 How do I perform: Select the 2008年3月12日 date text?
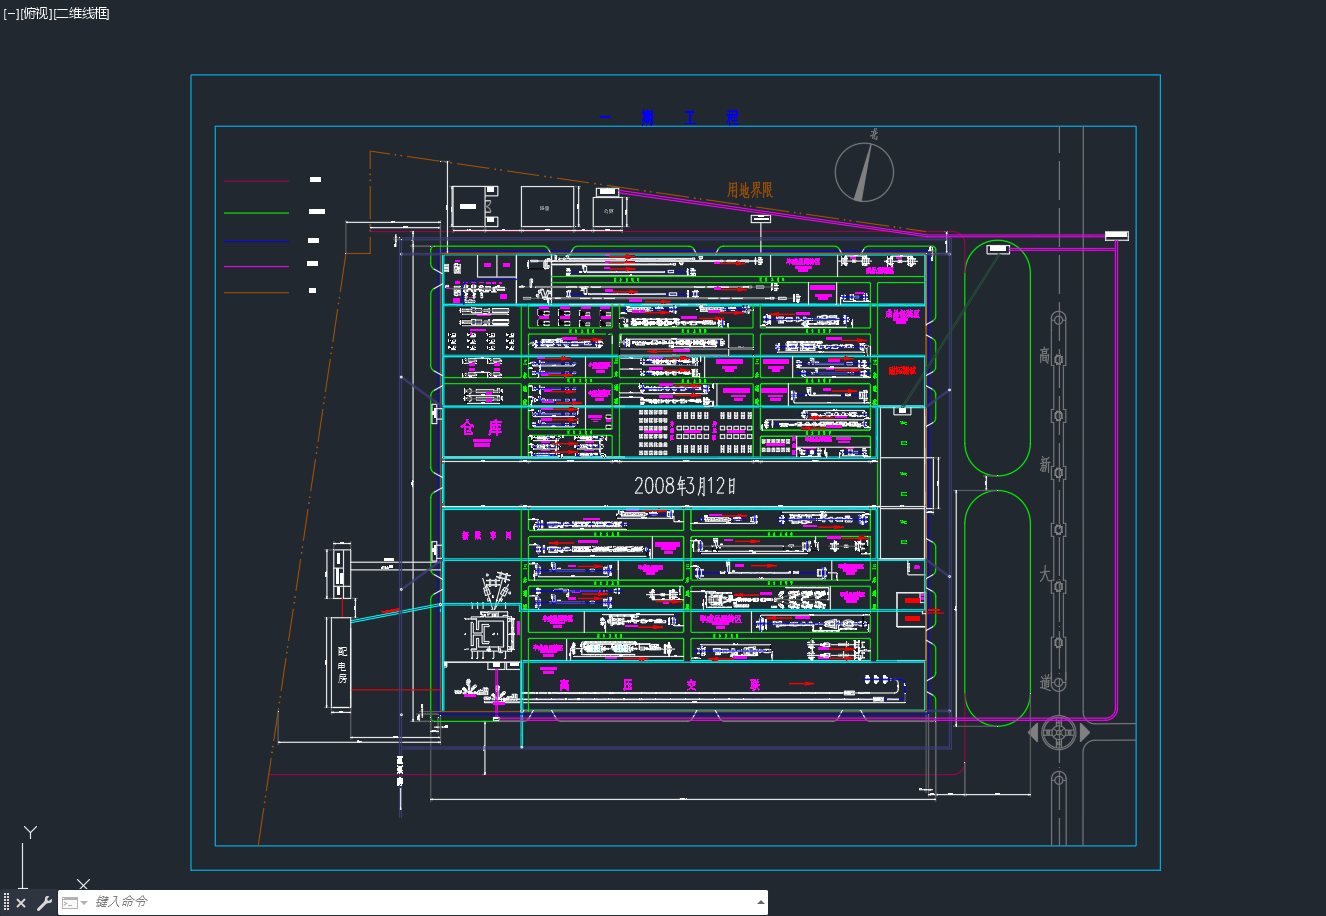coord(685,486)
